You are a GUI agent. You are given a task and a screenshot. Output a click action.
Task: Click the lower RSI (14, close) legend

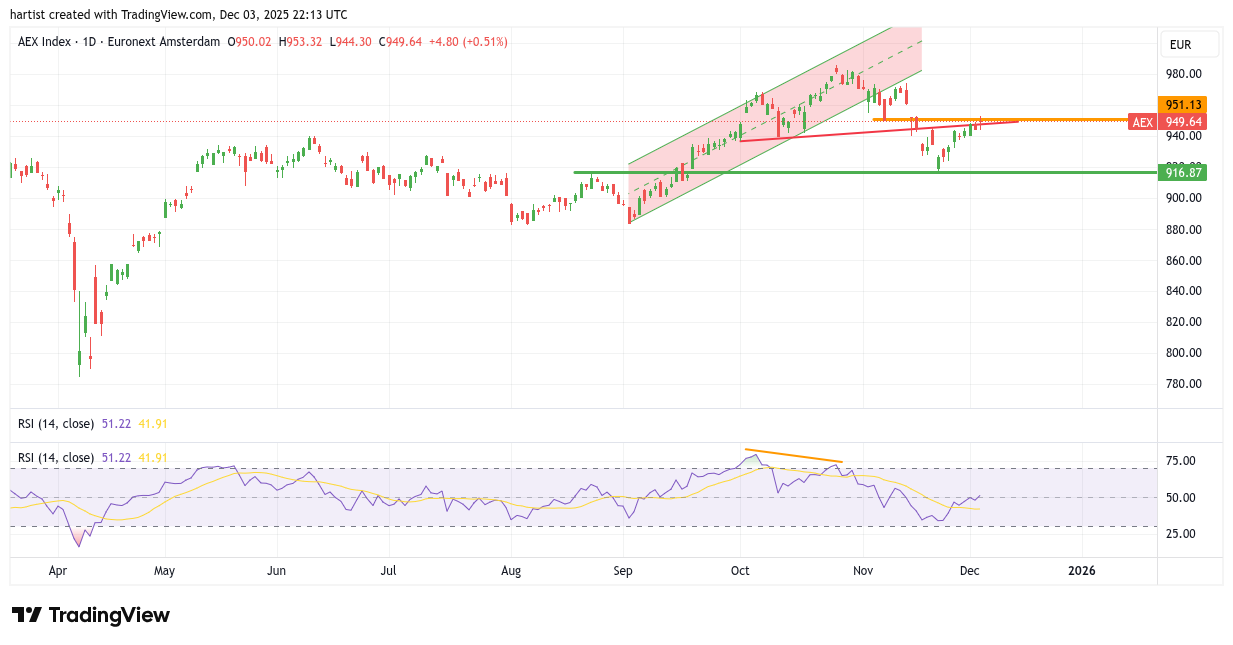coord(55,458)
